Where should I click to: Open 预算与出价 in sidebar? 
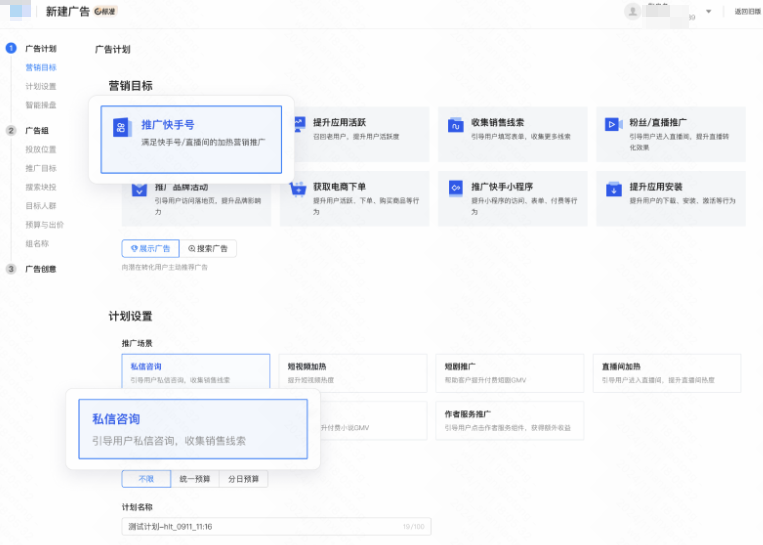44,225
